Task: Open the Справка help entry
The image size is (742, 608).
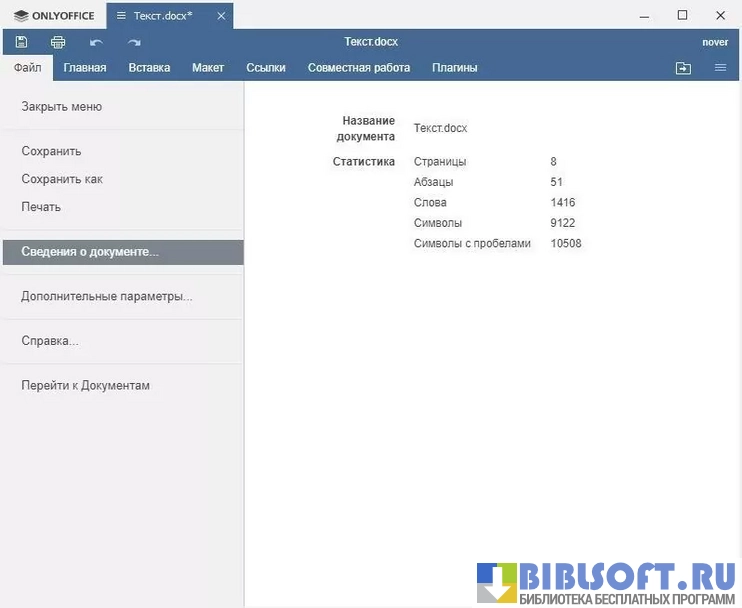Action: [50, 341]
